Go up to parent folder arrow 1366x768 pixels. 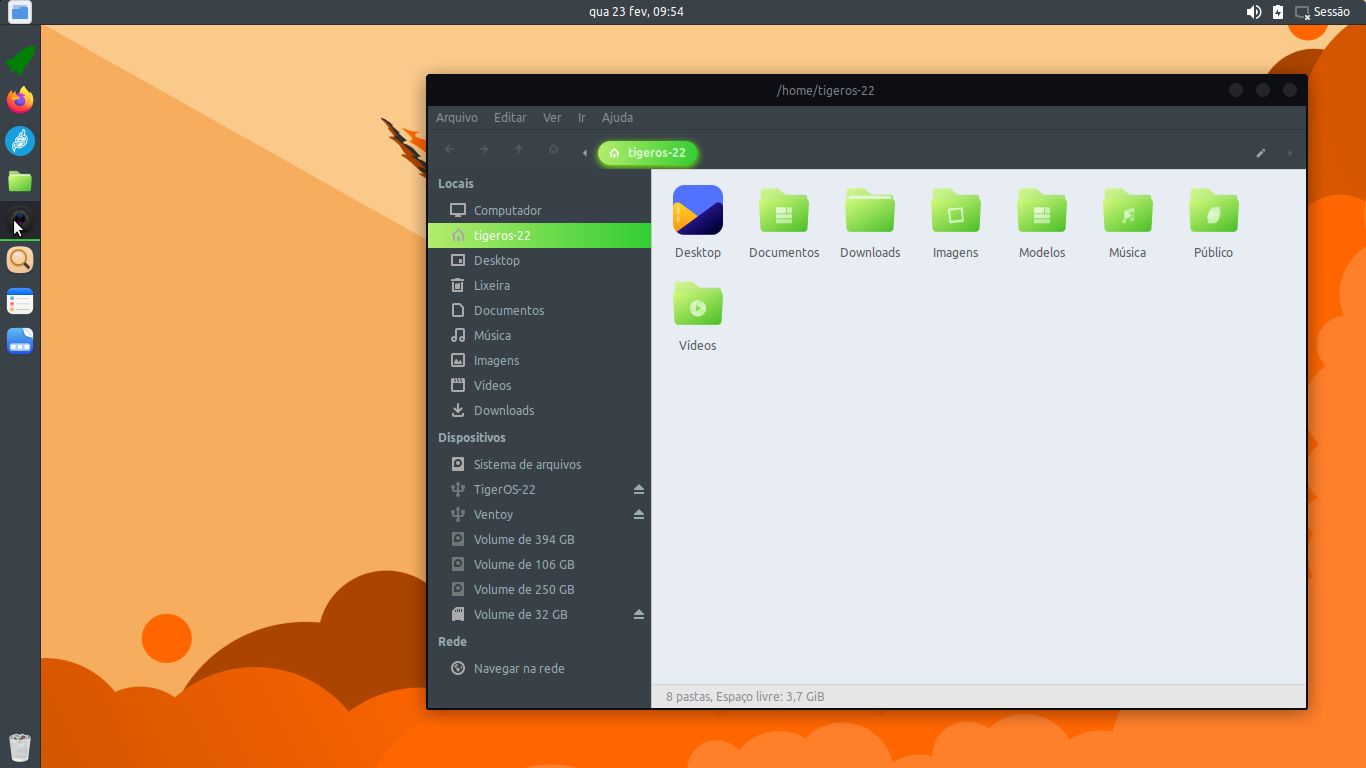pos(519,149)
